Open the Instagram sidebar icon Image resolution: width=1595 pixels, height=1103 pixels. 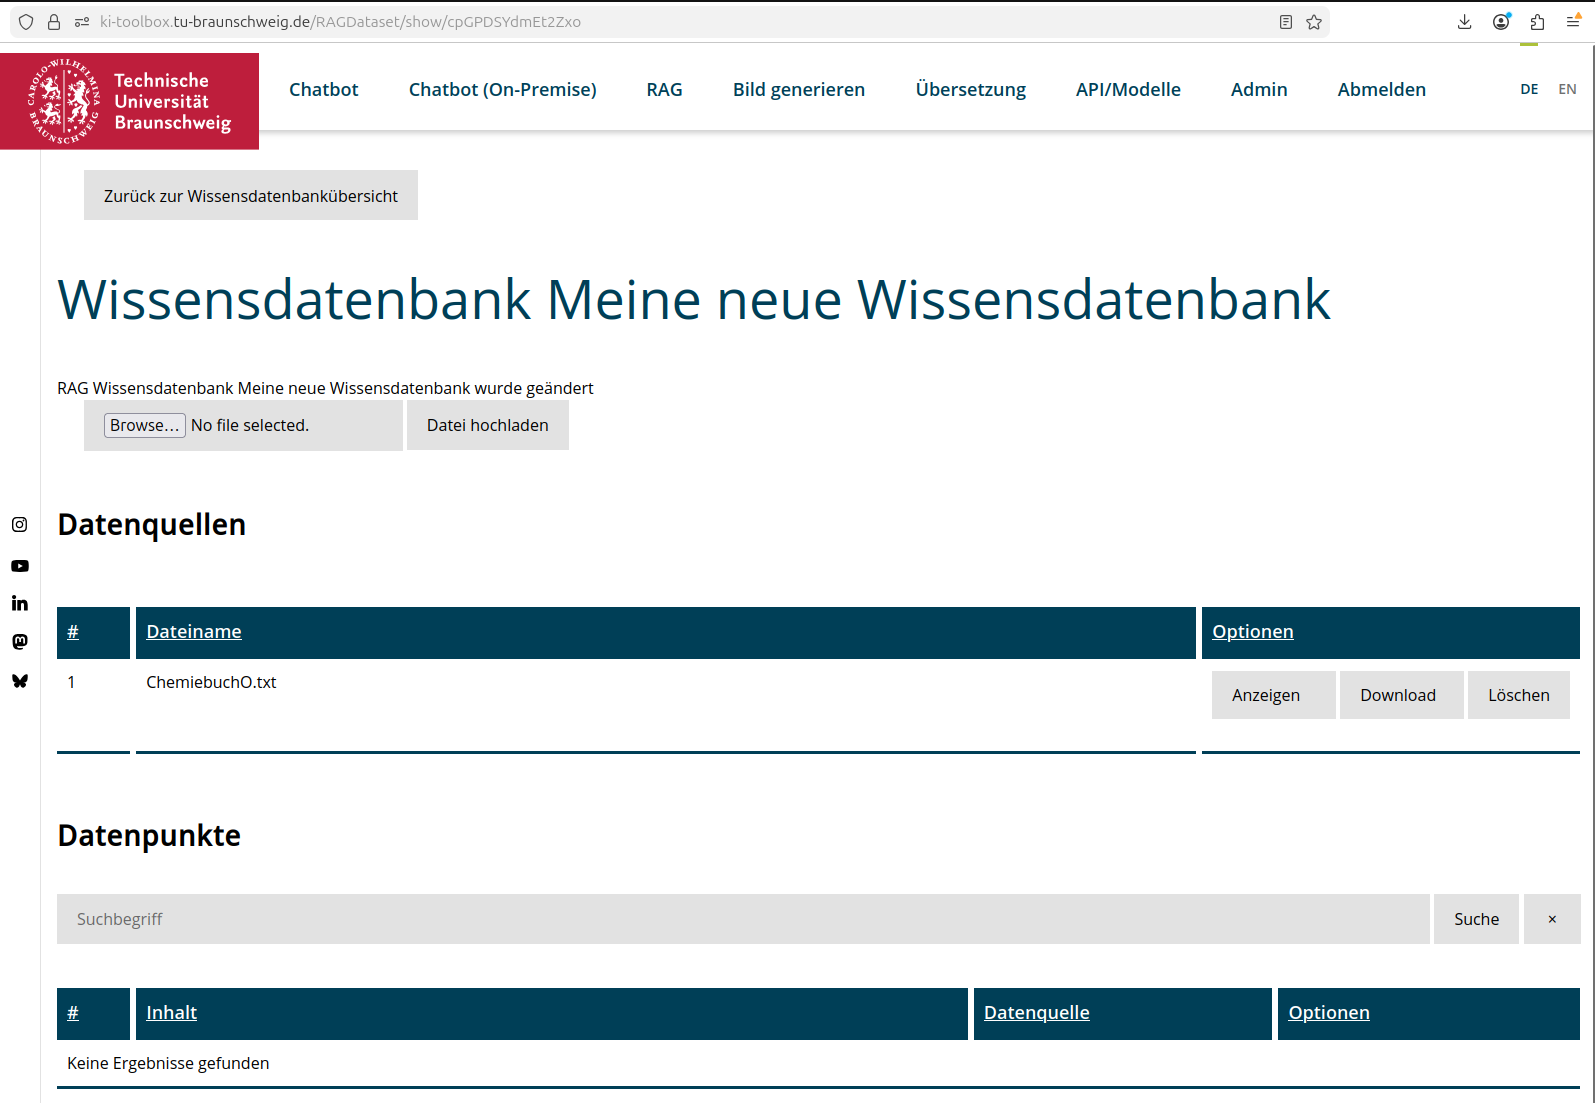pyautogui.click(x=20, y=525)
